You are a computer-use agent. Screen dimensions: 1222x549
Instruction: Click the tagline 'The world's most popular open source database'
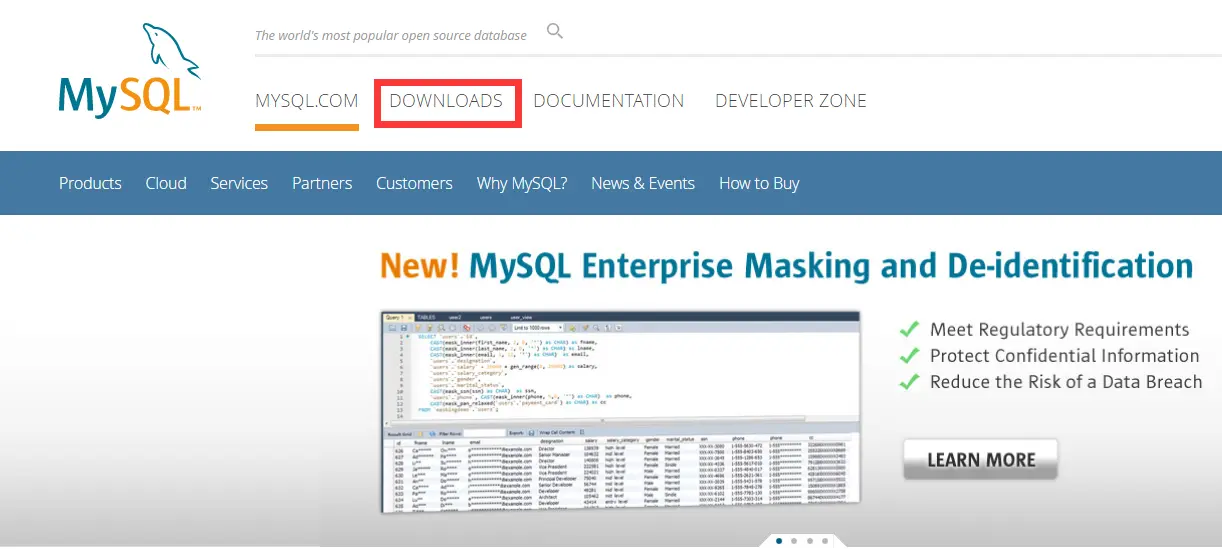pyautogui.click(x=391, y=35)
